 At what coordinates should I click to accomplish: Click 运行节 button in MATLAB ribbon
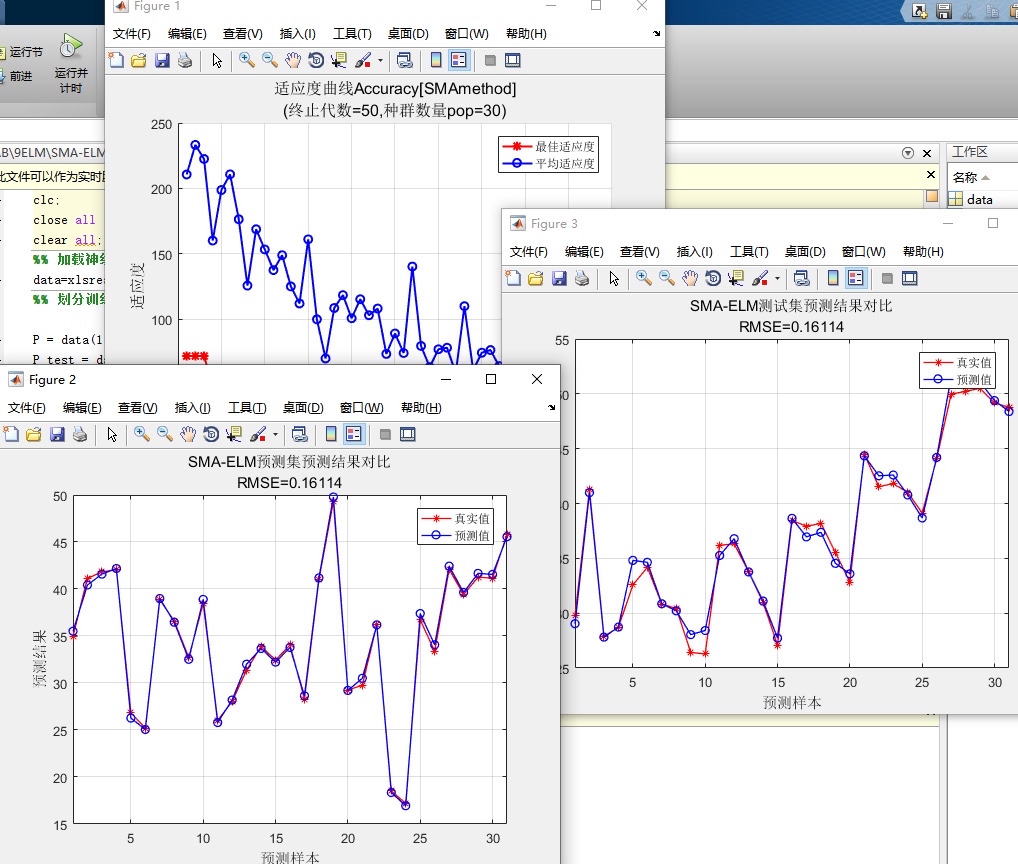pos(21,52)
